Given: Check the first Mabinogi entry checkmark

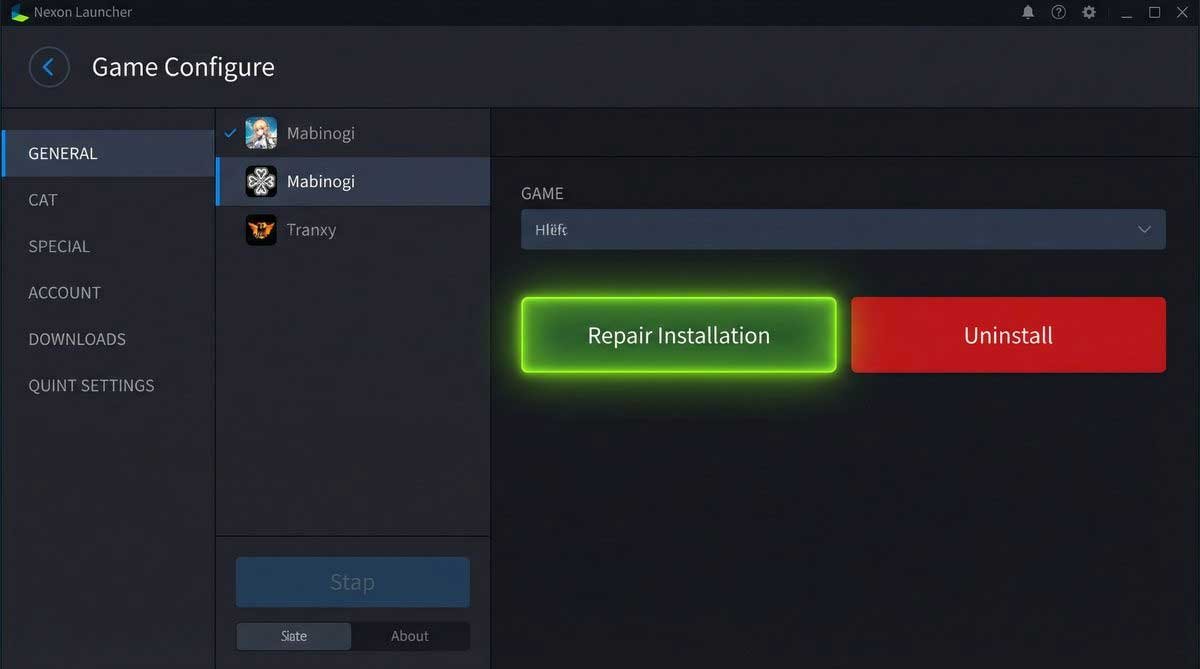Looking at the screenshot, I should (231, 132).
